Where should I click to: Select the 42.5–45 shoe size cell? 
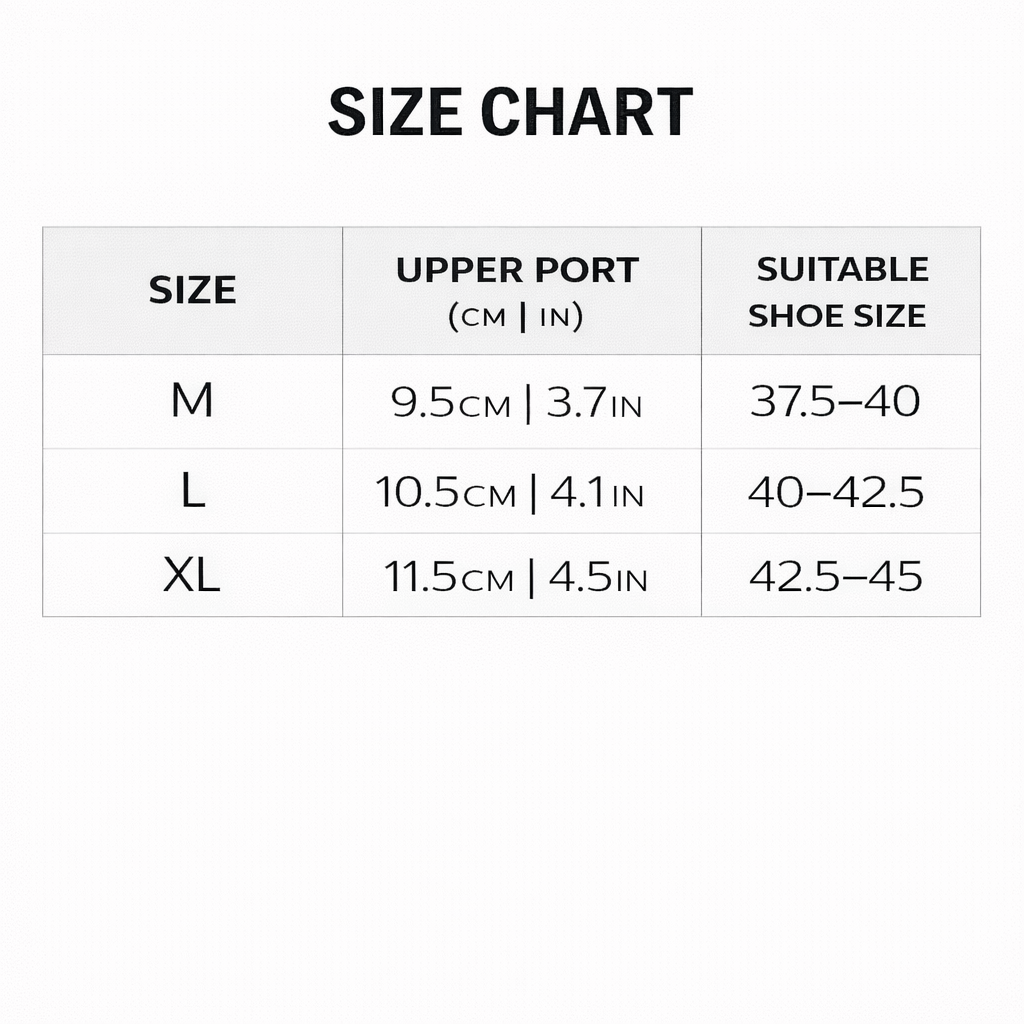pyautogui.click(x=835, y=577)
